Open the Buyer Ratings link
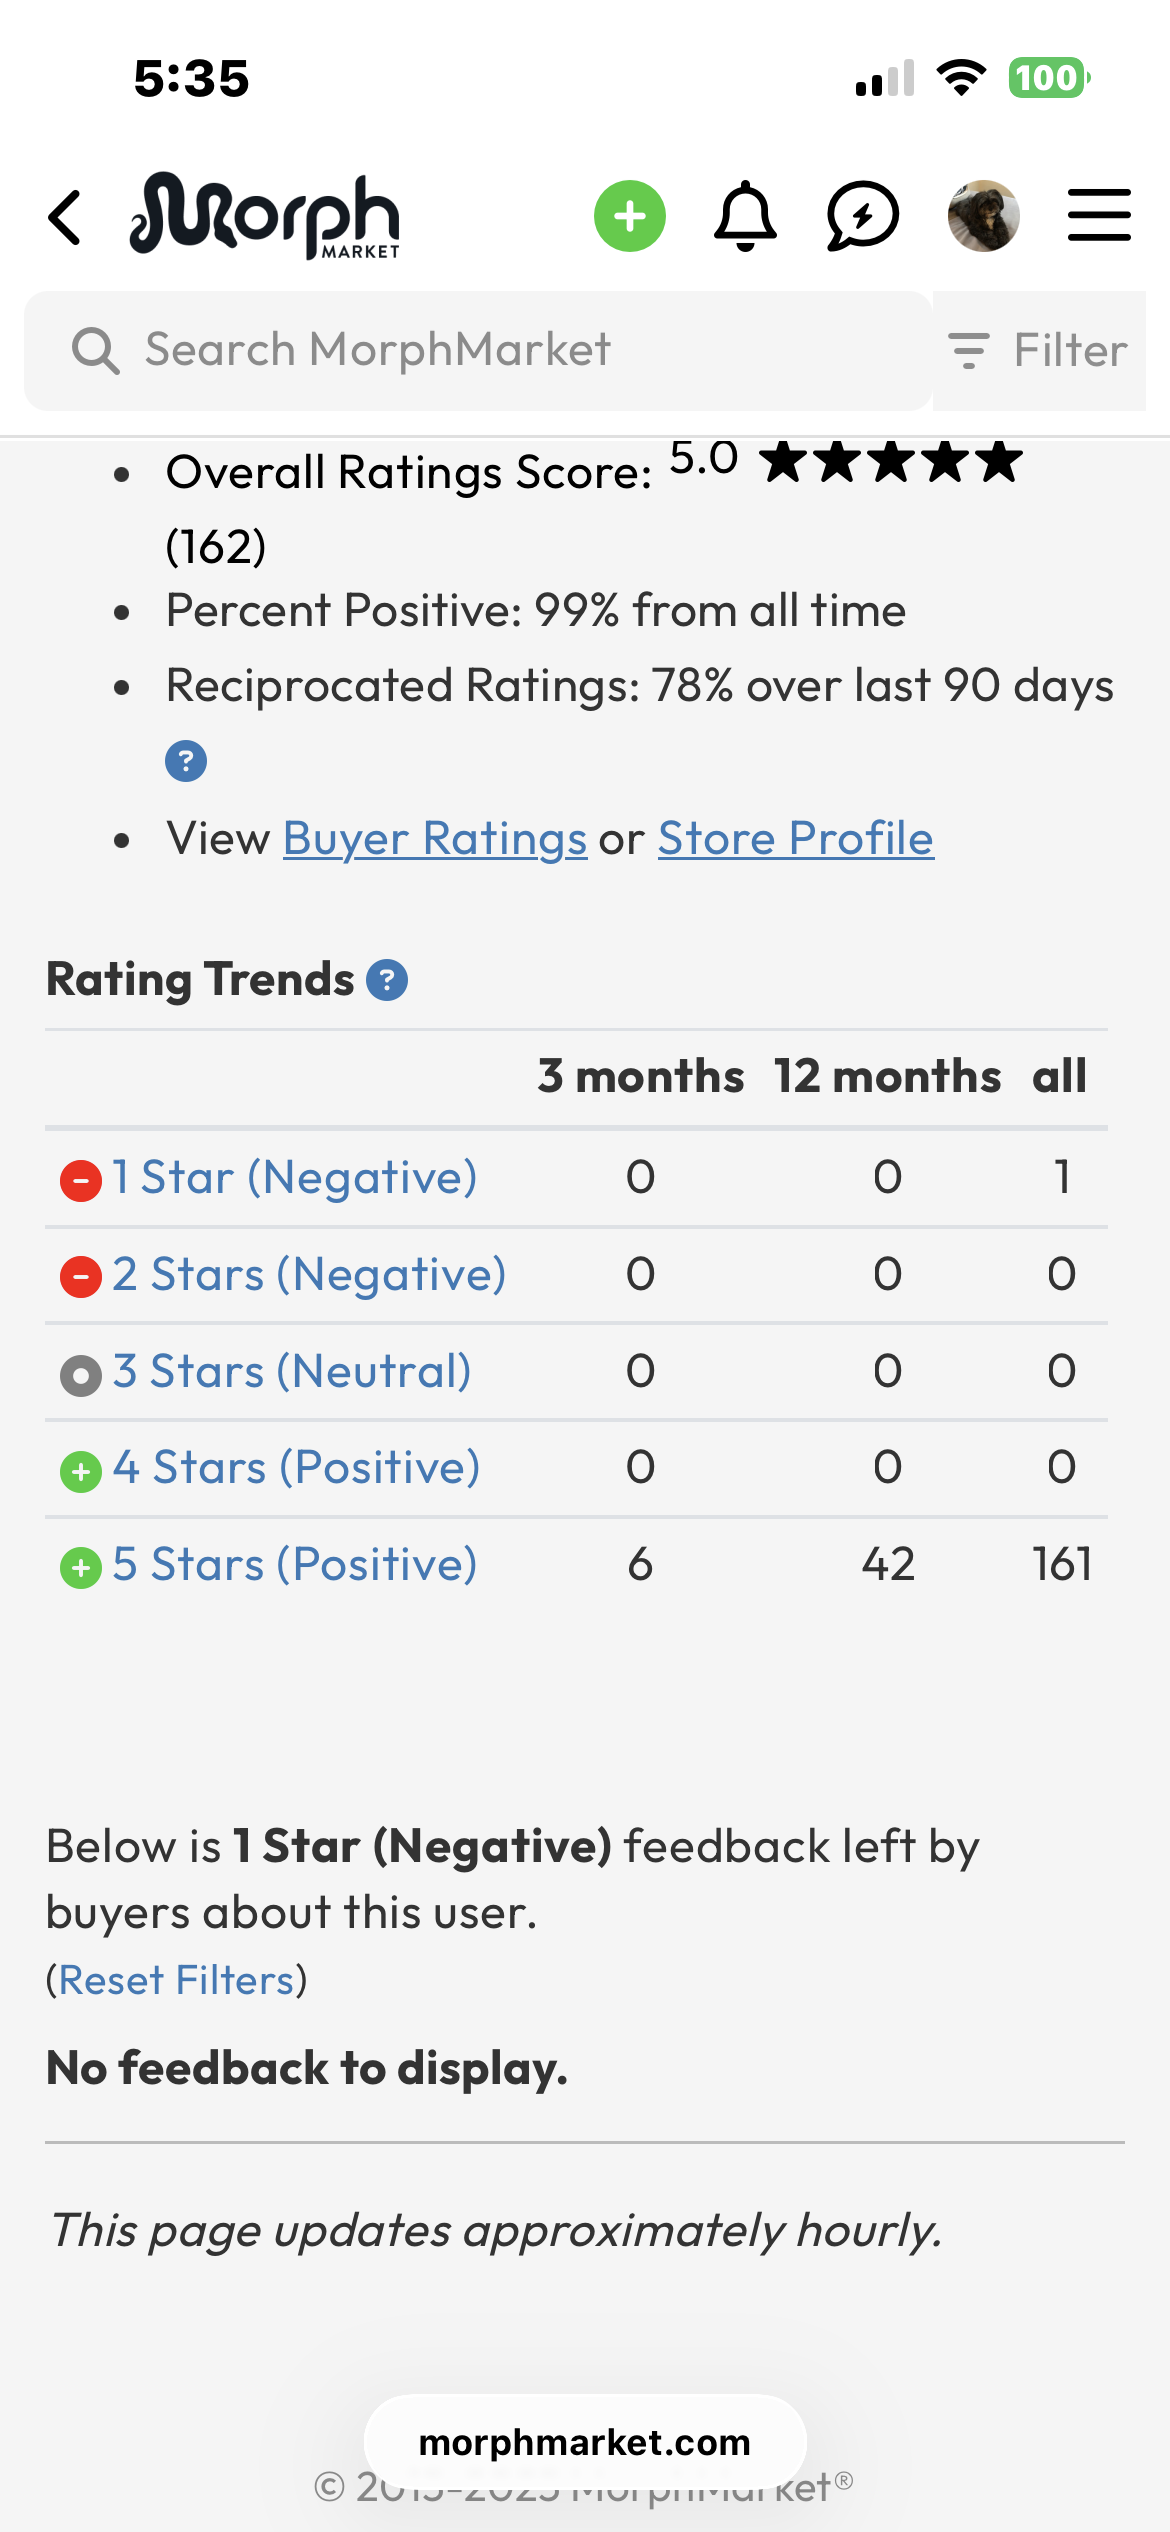The image size is (1170, 2532). tap(435, 839)
